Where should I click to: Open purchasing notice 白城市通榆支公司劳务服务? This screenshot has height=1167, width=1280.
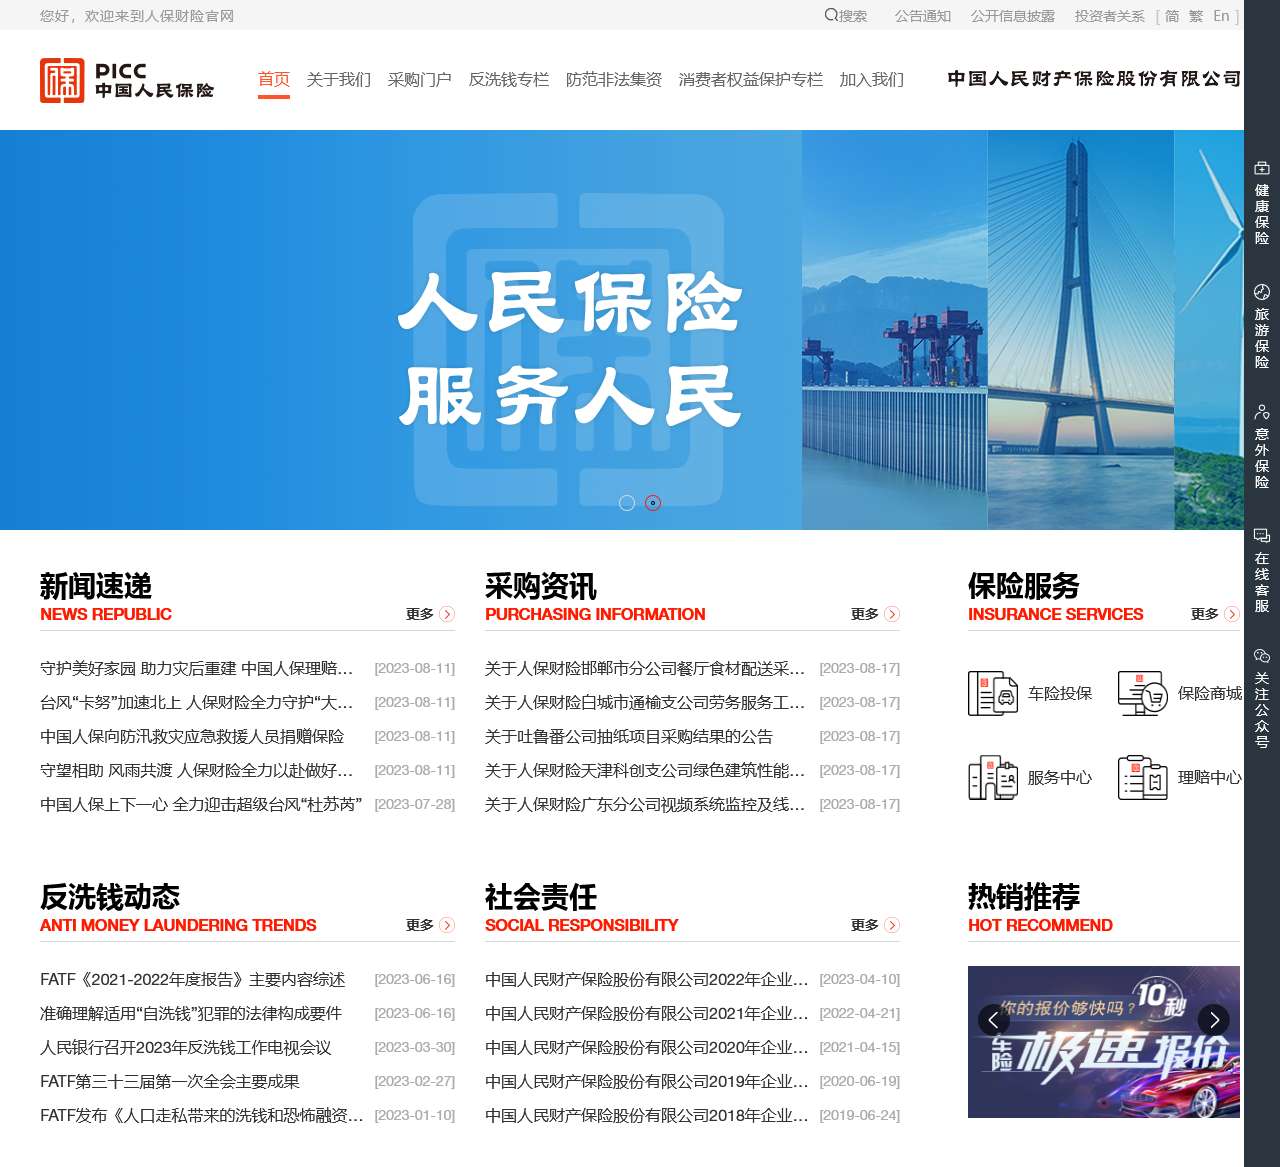coord(645,702)
